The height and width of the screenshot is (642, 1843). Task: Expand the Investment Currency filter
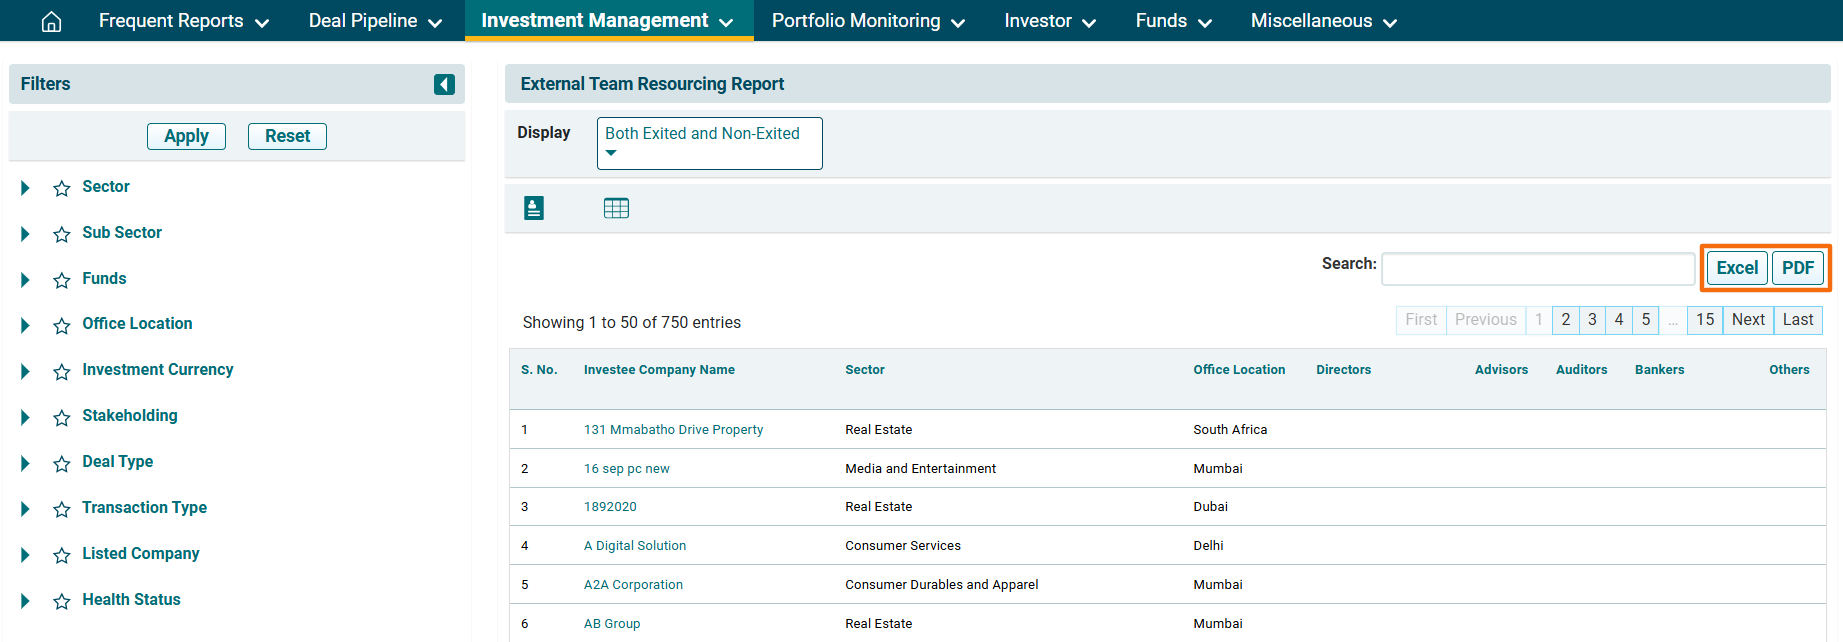click(x=26, y=371)
